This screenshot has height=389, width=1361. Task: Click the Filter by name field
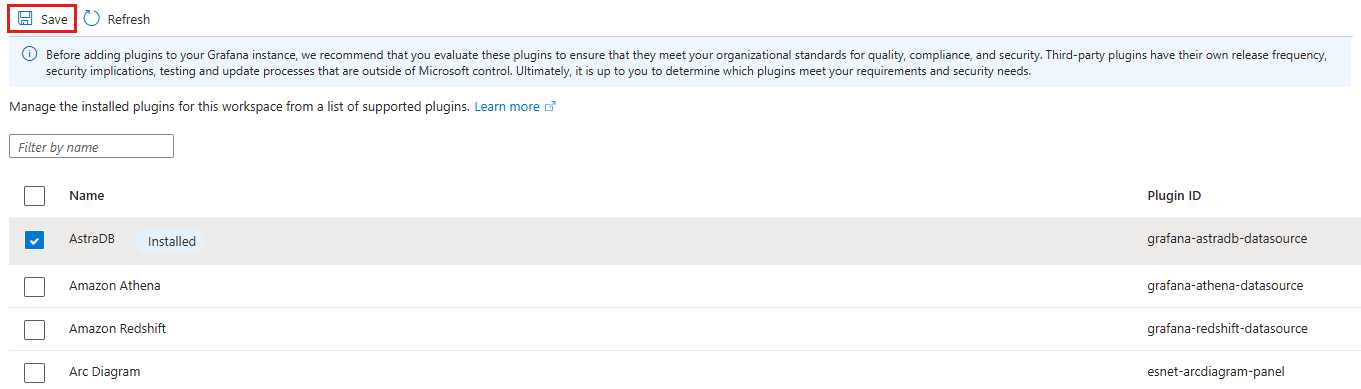pyautogui.click(x=92, y=147)
